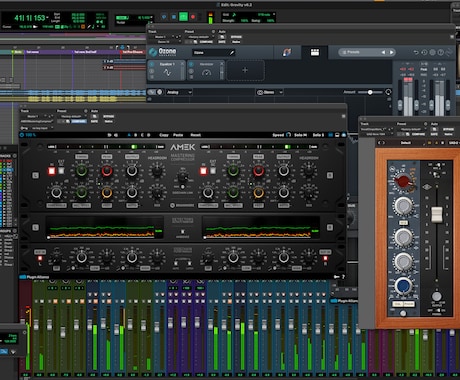
Task: Click Compare in the Ozone plugin header
Action: 206,42
